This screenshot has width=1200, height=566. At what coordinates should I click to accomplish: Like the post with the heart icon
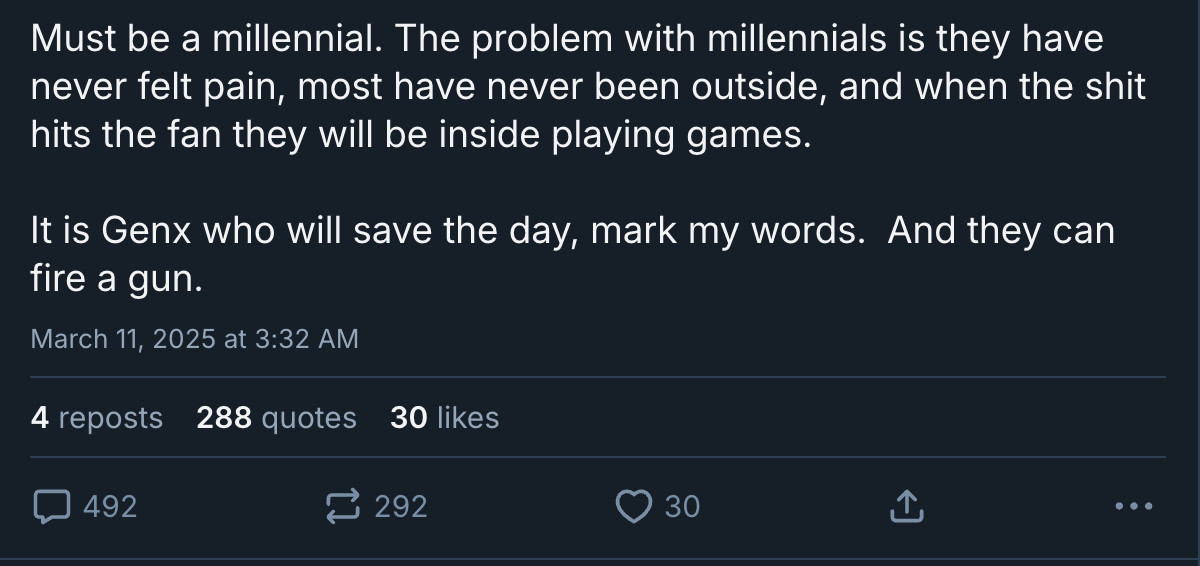[x=634, y=507]
